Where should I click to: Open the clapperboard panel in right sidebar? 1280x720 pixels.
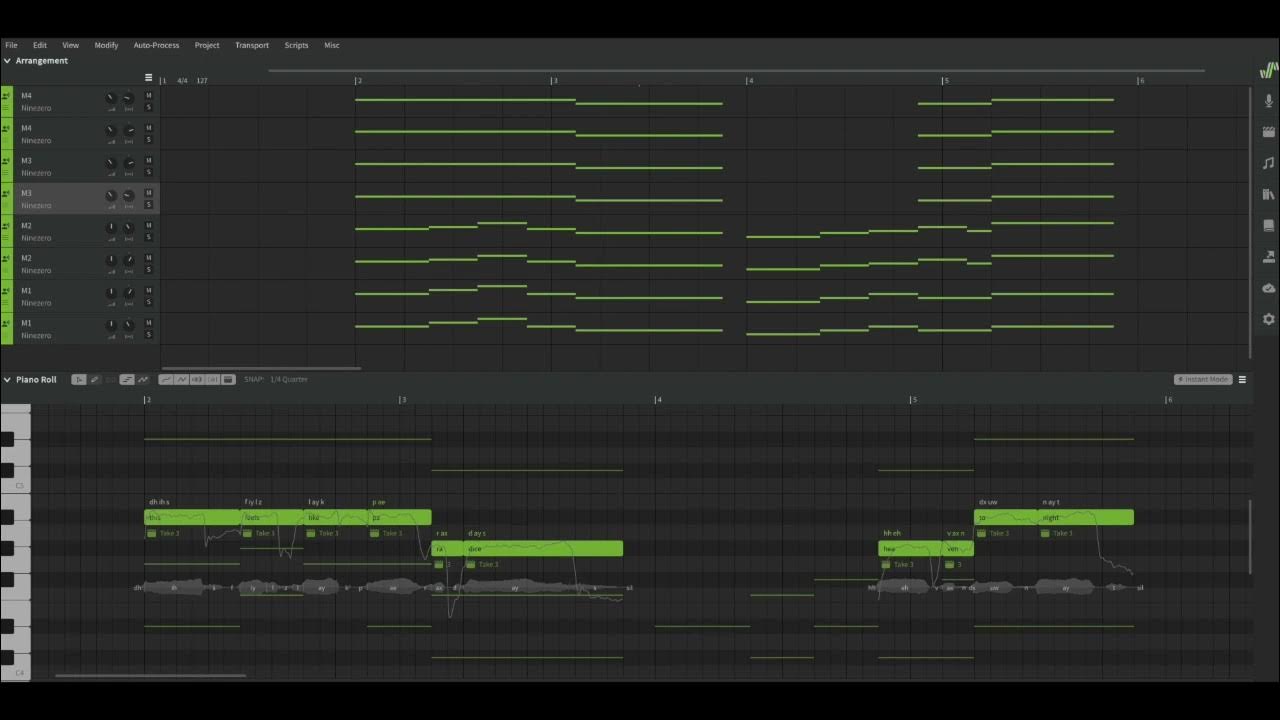tap(1268, 132)
